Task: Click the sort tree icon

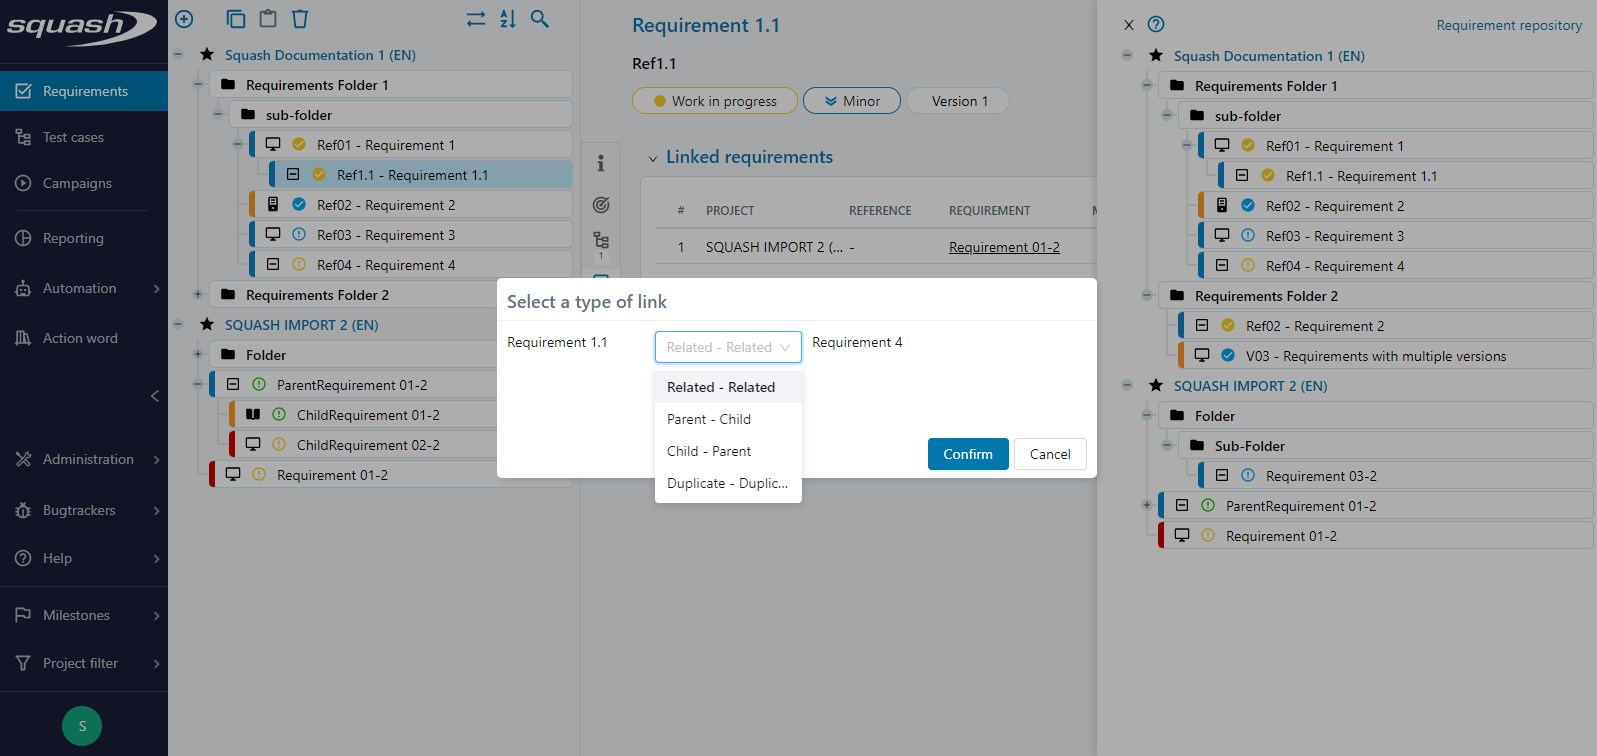Action: click(508, 19)
